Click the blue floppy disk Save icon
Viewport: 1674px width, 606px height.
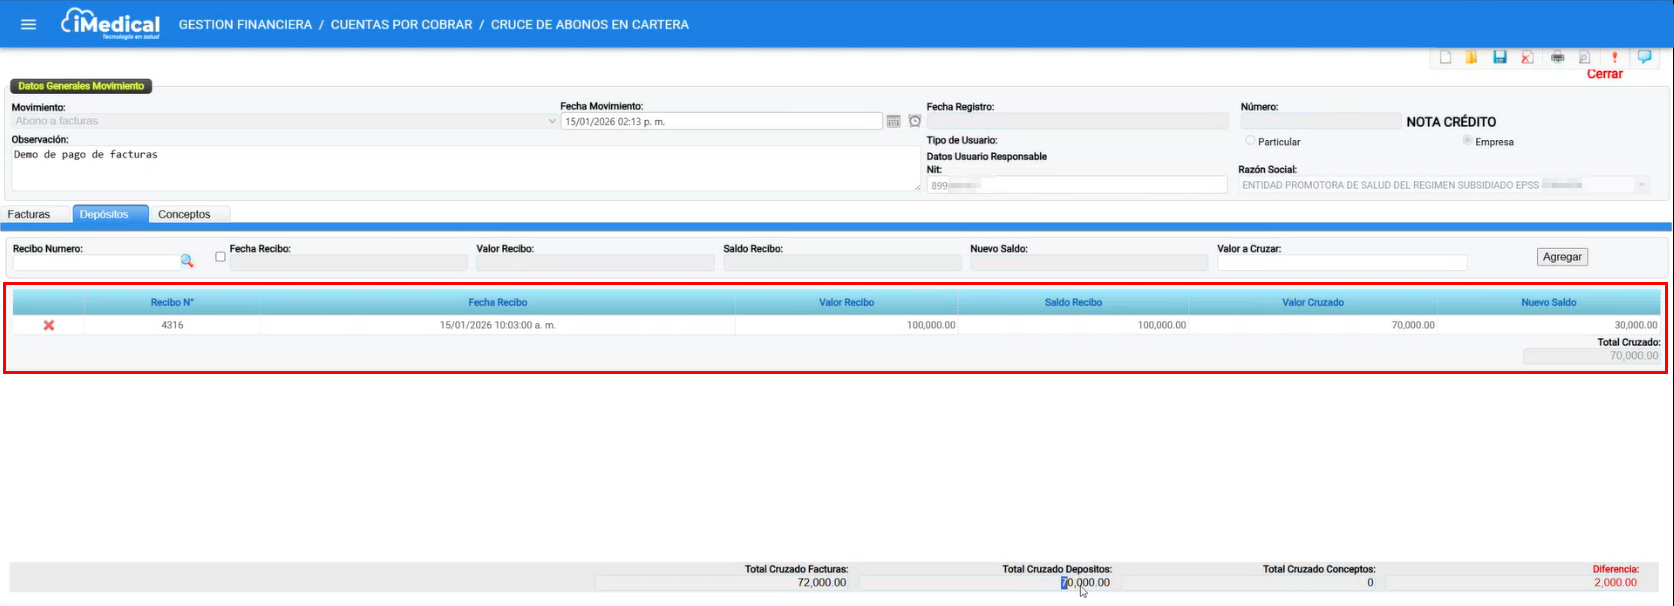(x=1500, y=57)
